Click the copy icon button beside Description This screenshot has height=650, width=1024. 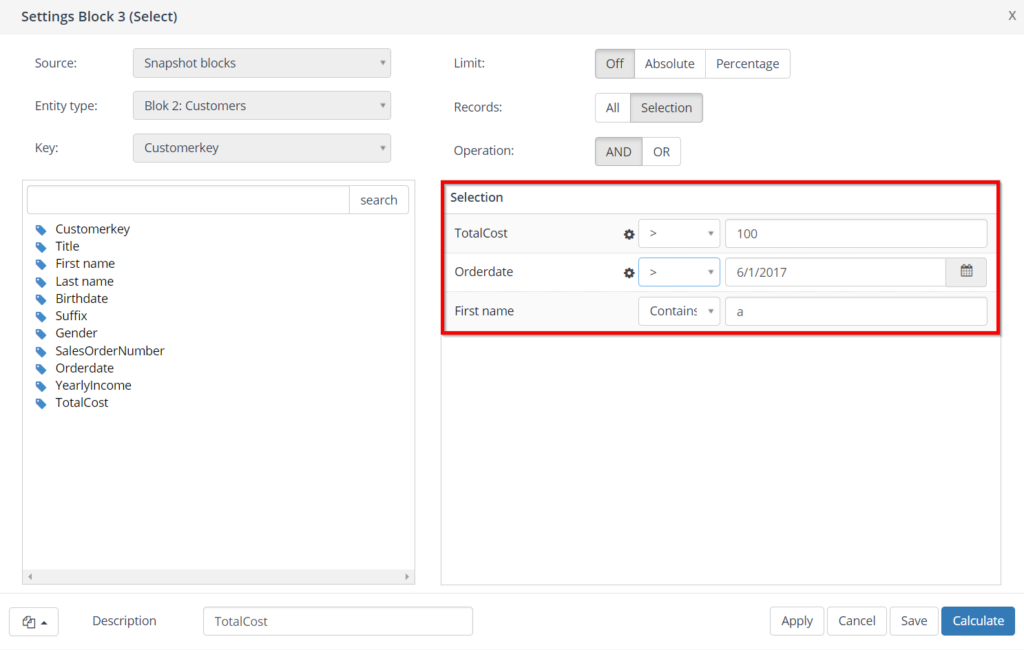(x=34, y=621)
